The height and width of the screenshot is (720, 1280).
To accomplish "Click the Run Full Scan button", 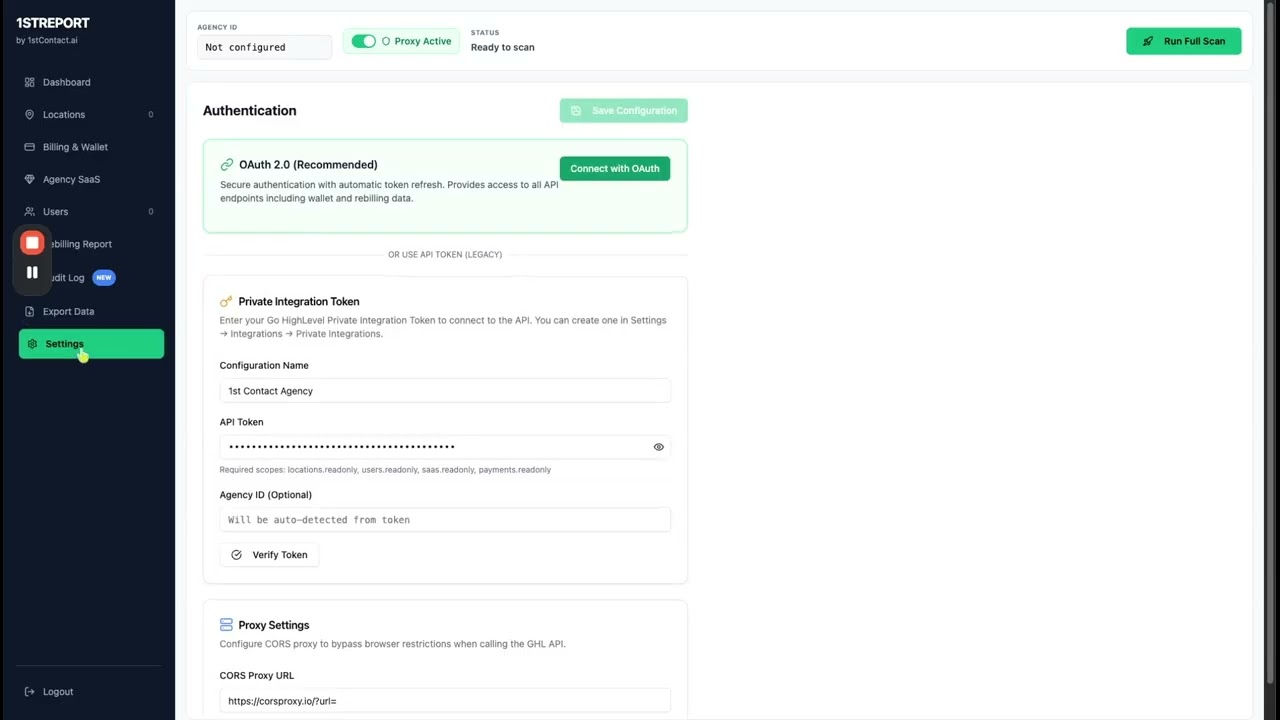I will 1183,41.
